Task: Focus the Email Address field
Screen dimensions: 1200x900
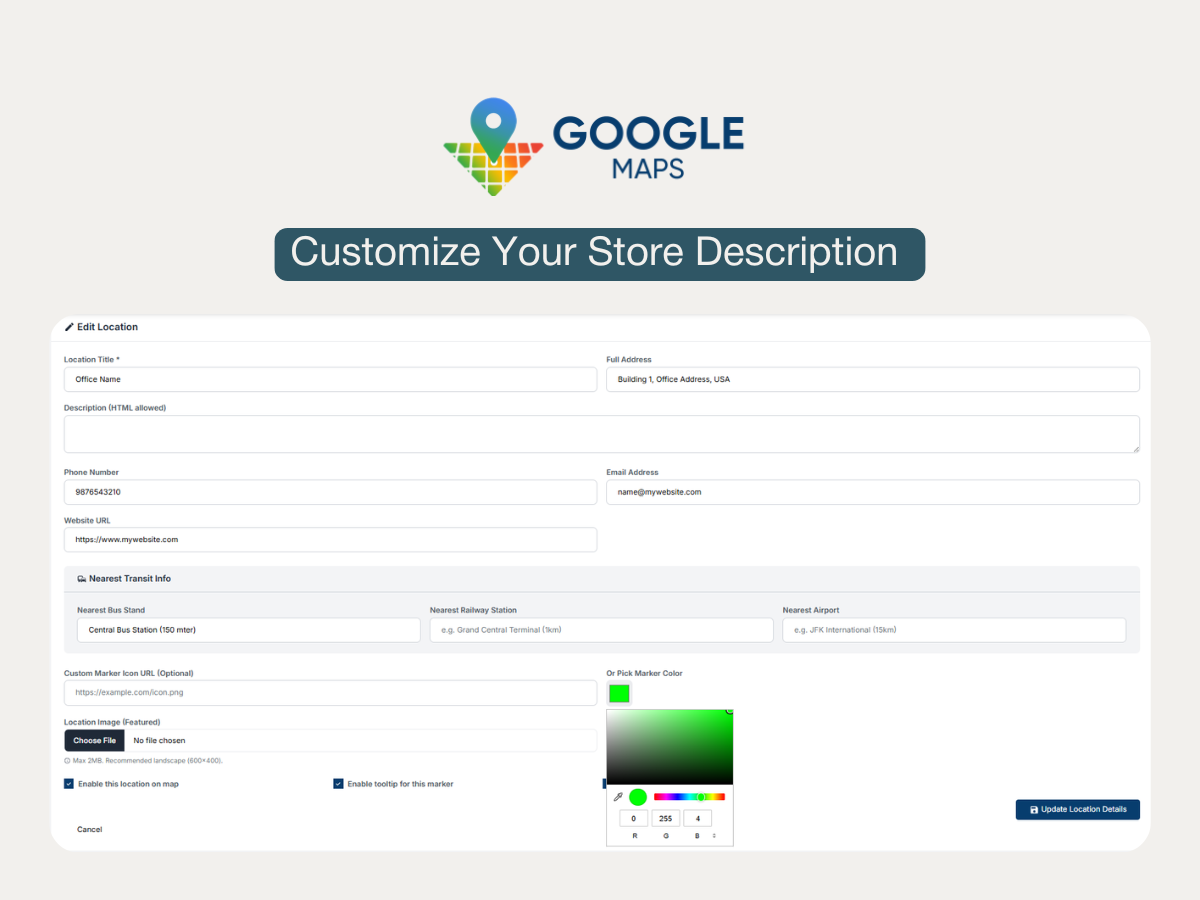Action: 872,492
